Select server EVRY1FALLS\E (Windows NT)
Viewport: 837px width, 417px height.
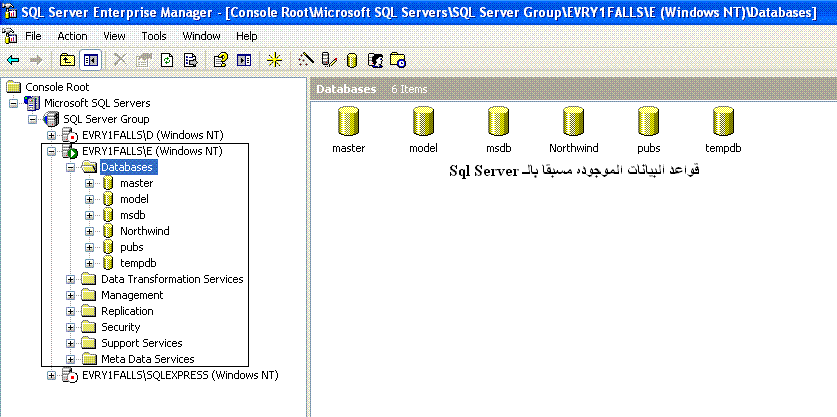[152, 151]
